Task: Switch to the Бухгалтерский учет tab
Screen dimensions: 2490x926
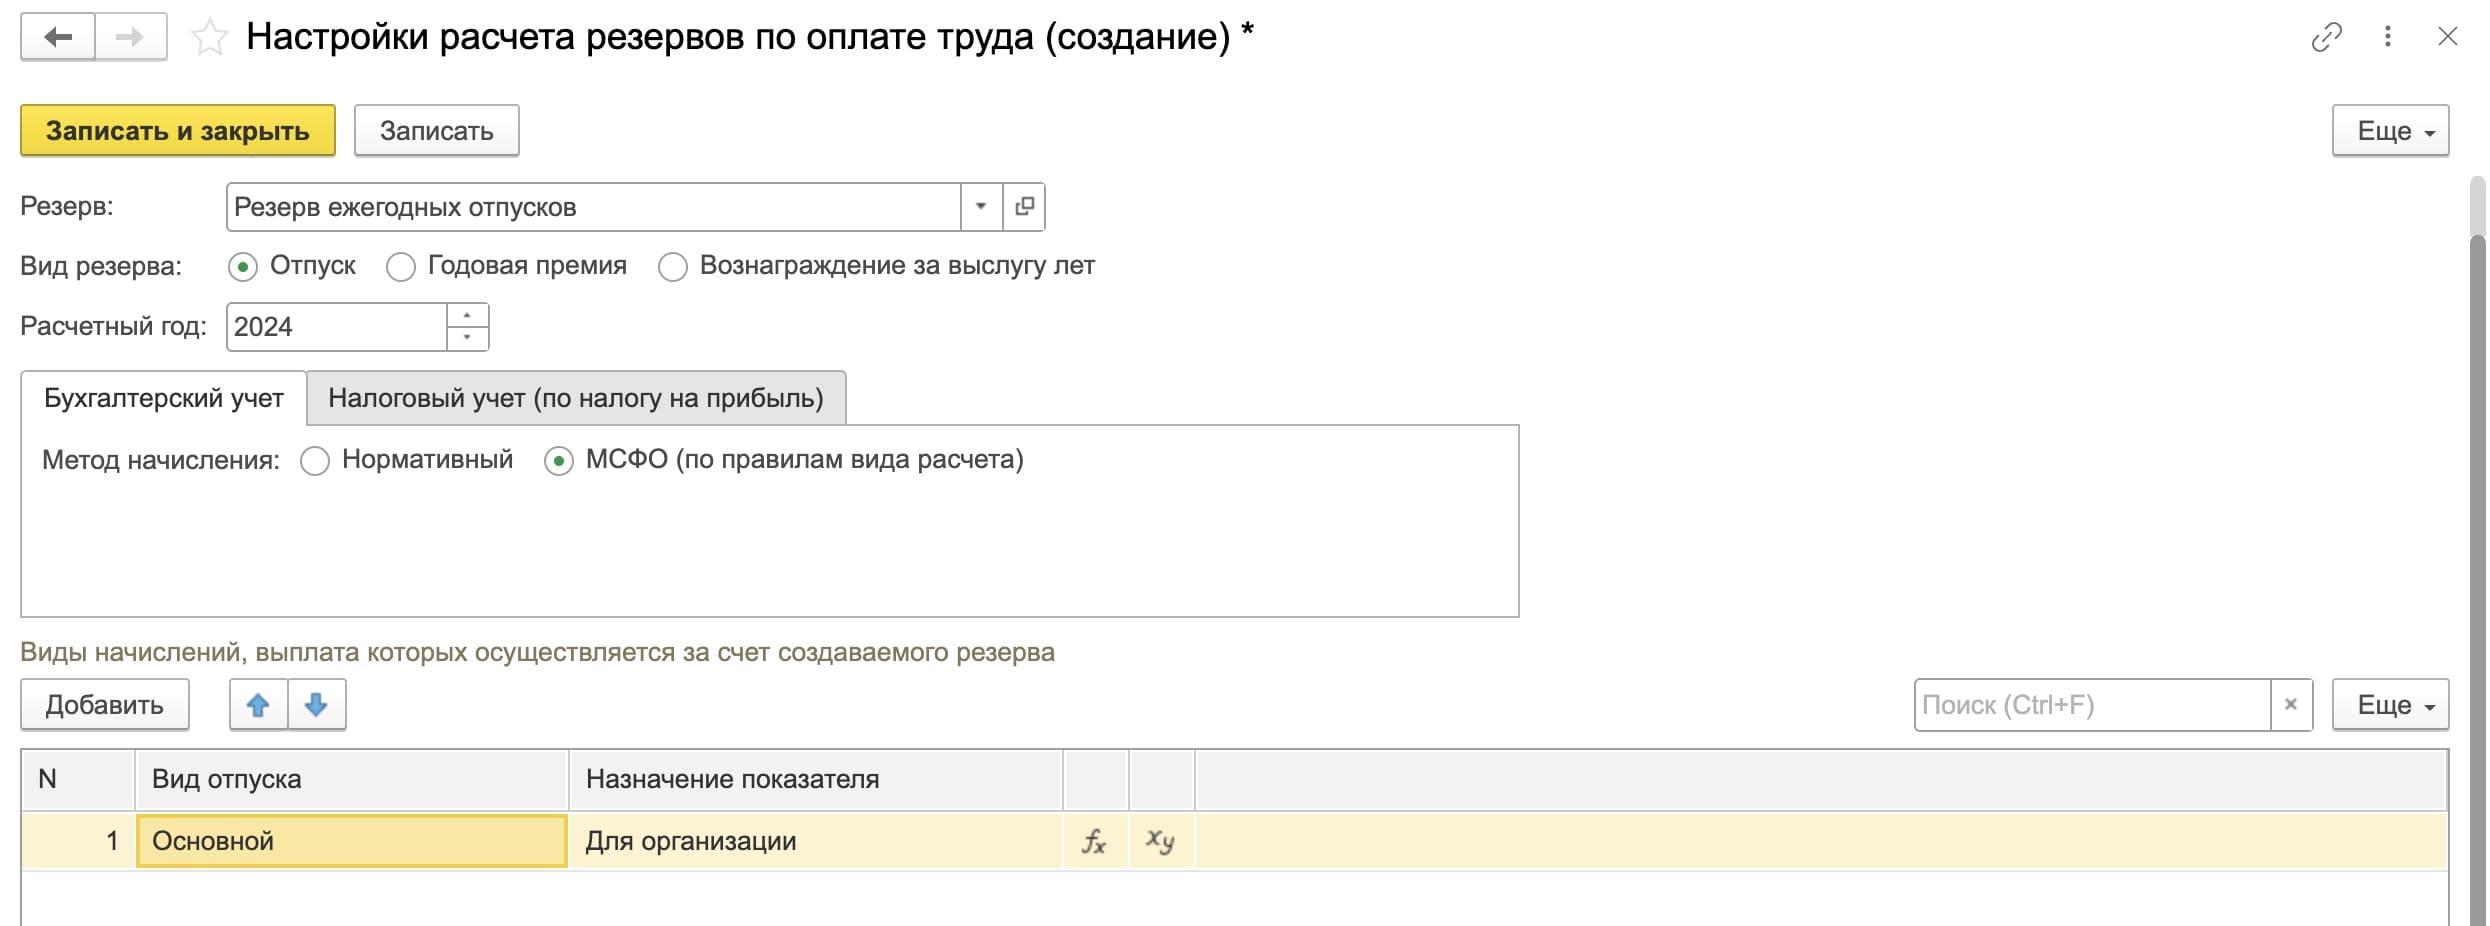Action: (163, 398)
